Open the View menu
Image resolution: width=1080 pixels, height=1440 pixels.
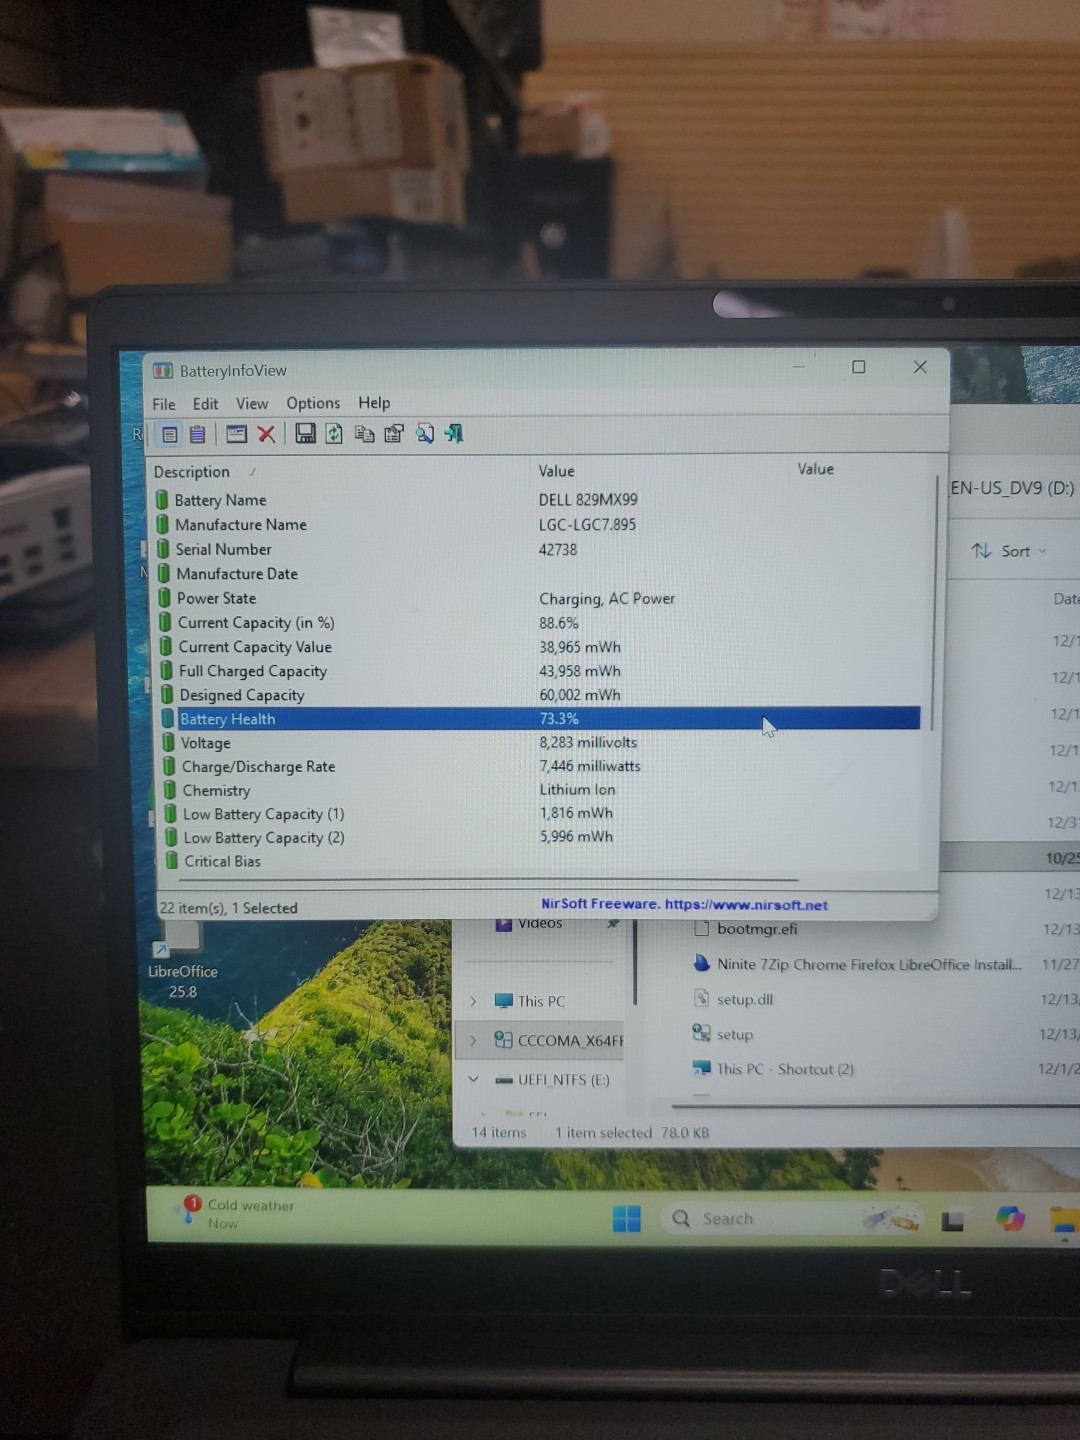pos(252,404)
